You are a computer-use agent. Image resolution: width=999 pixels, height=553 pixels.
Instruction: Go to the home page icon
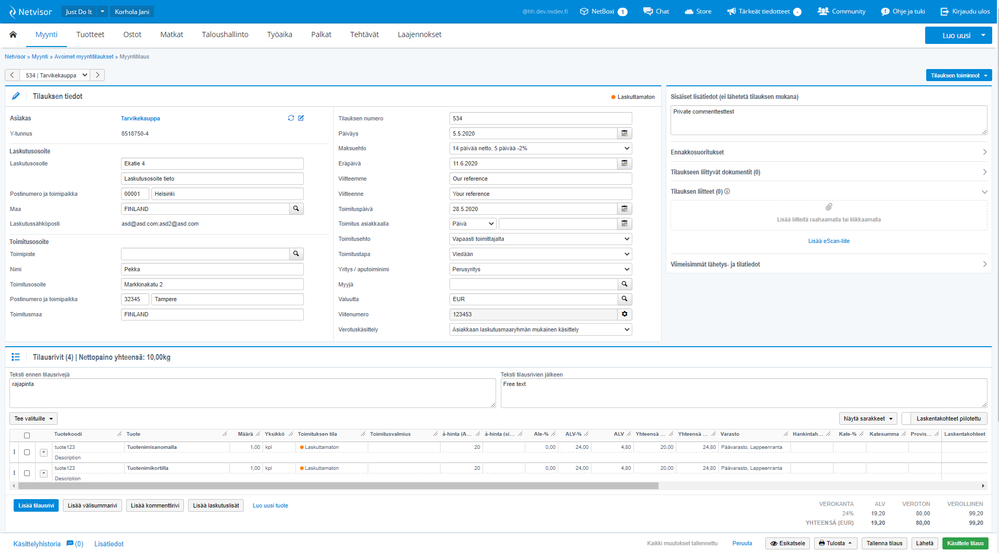coord(14,35)
